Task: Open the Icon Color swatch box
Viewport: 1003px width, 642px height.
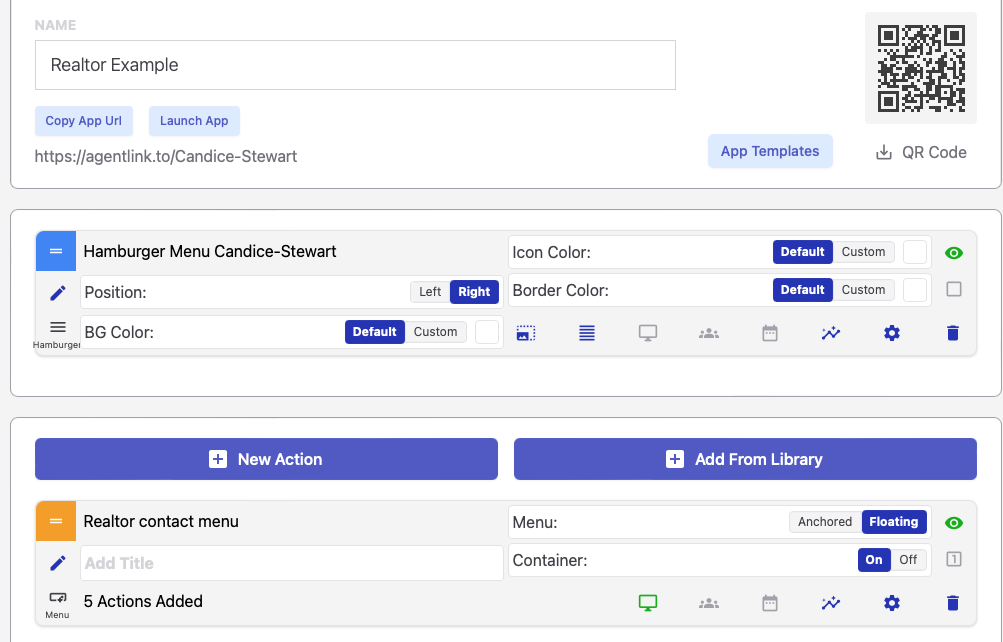Action: (915, 252)
